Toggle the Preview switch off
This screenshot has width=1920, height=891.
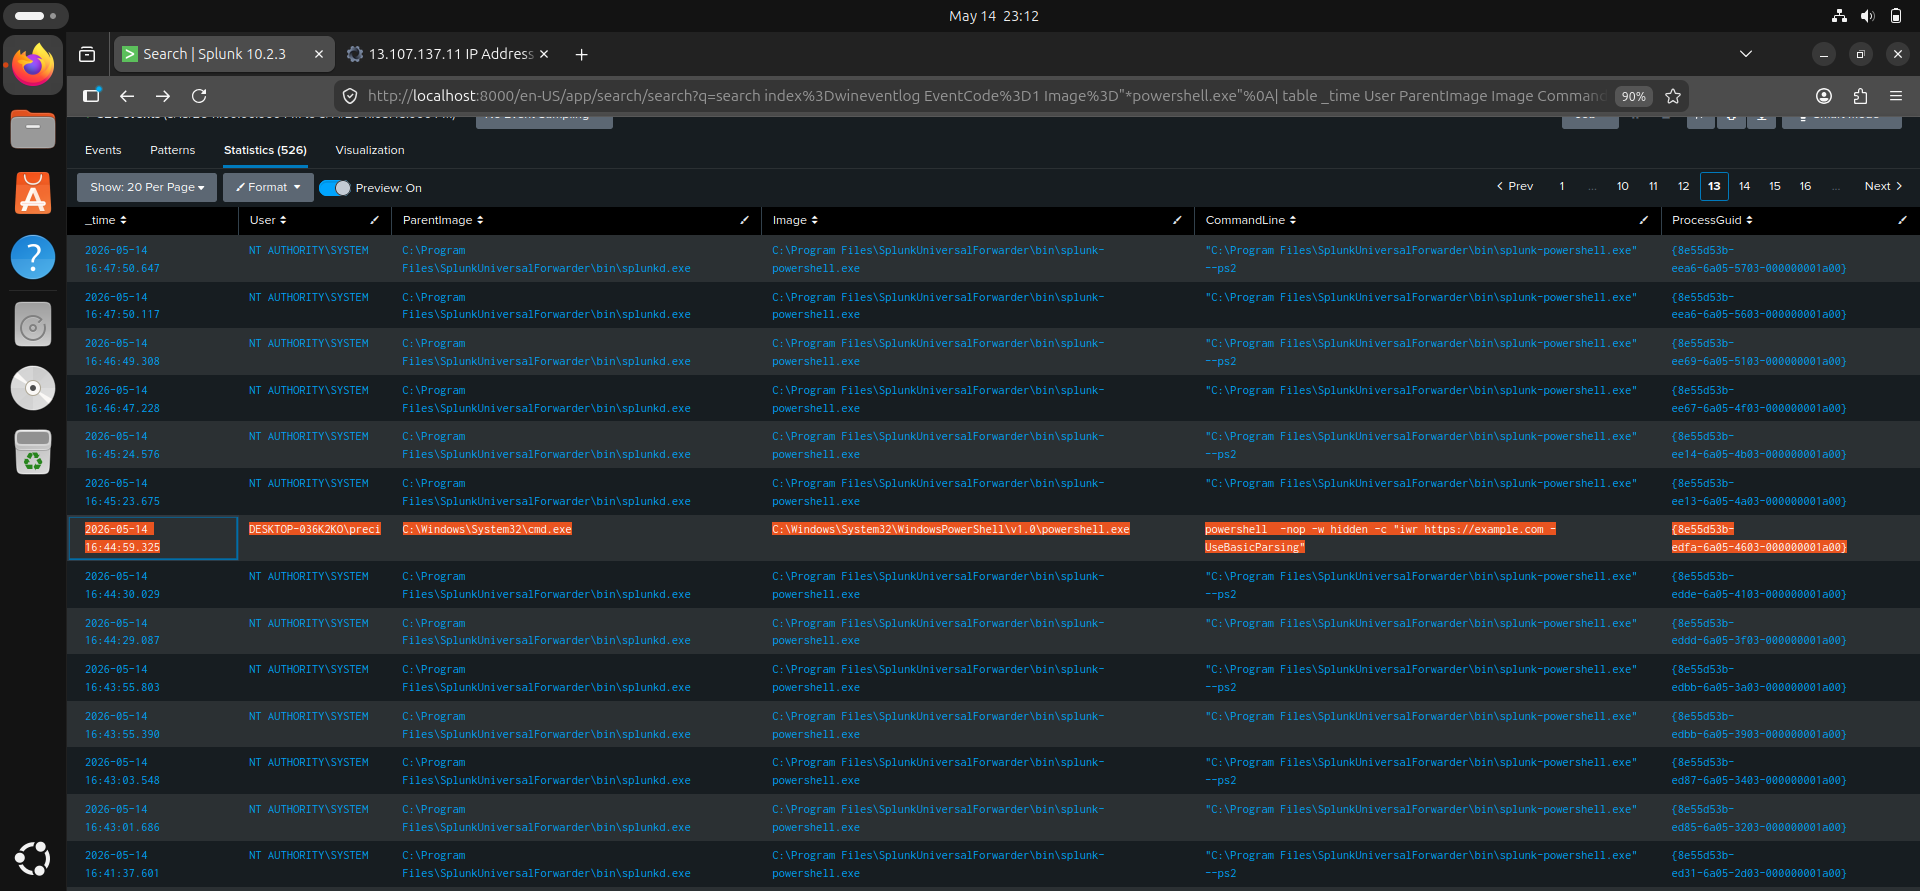pos(334,188)
